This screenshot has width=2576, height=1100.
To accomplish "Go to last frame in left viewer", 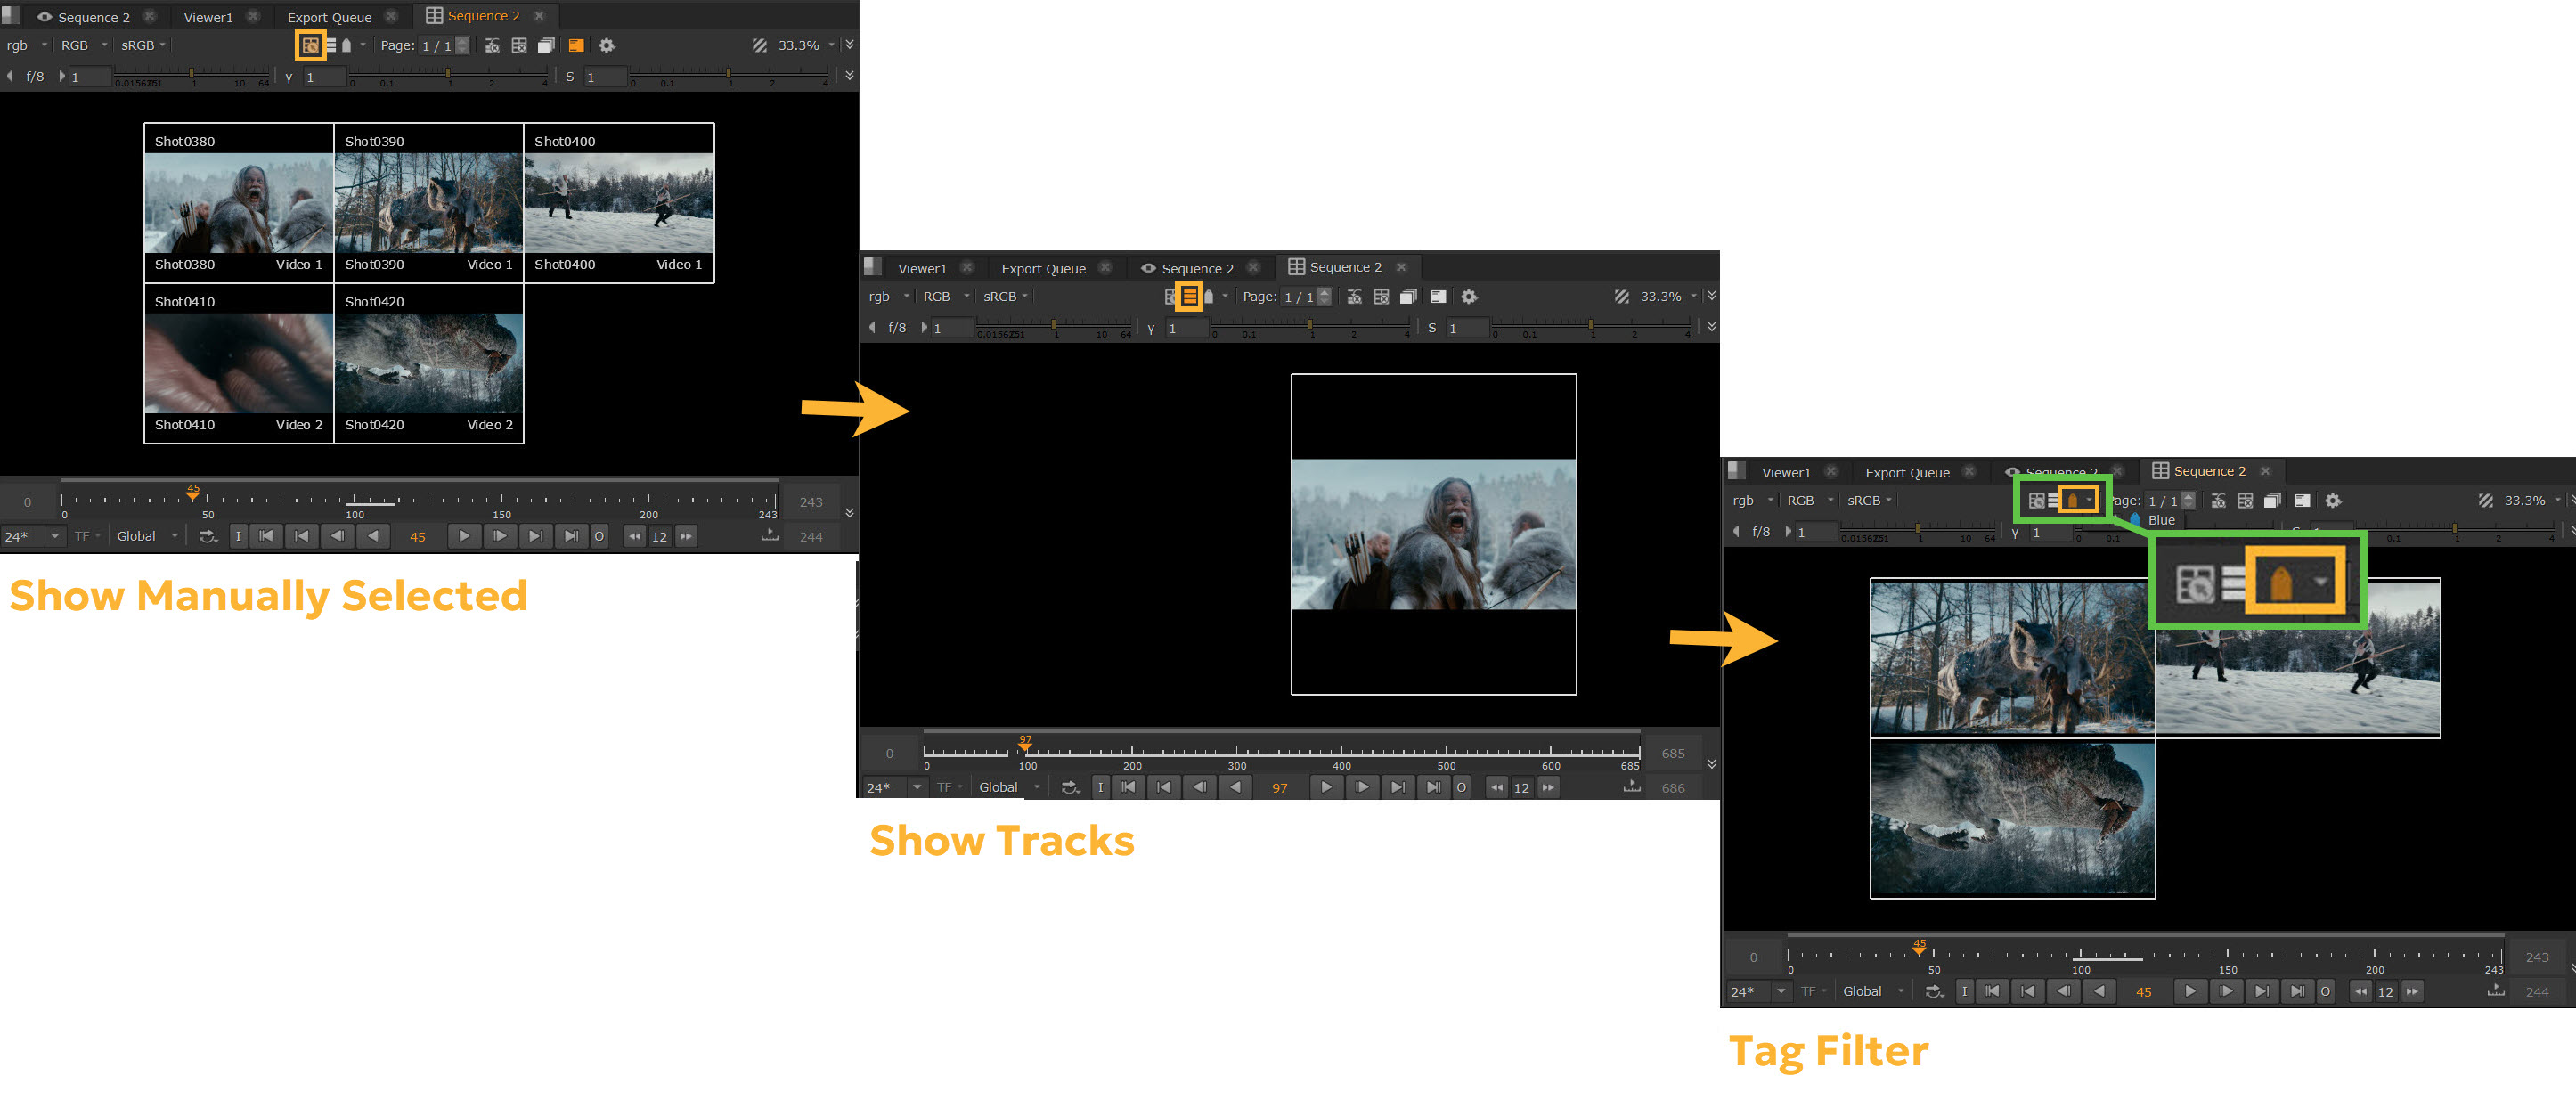I will 571,537.
